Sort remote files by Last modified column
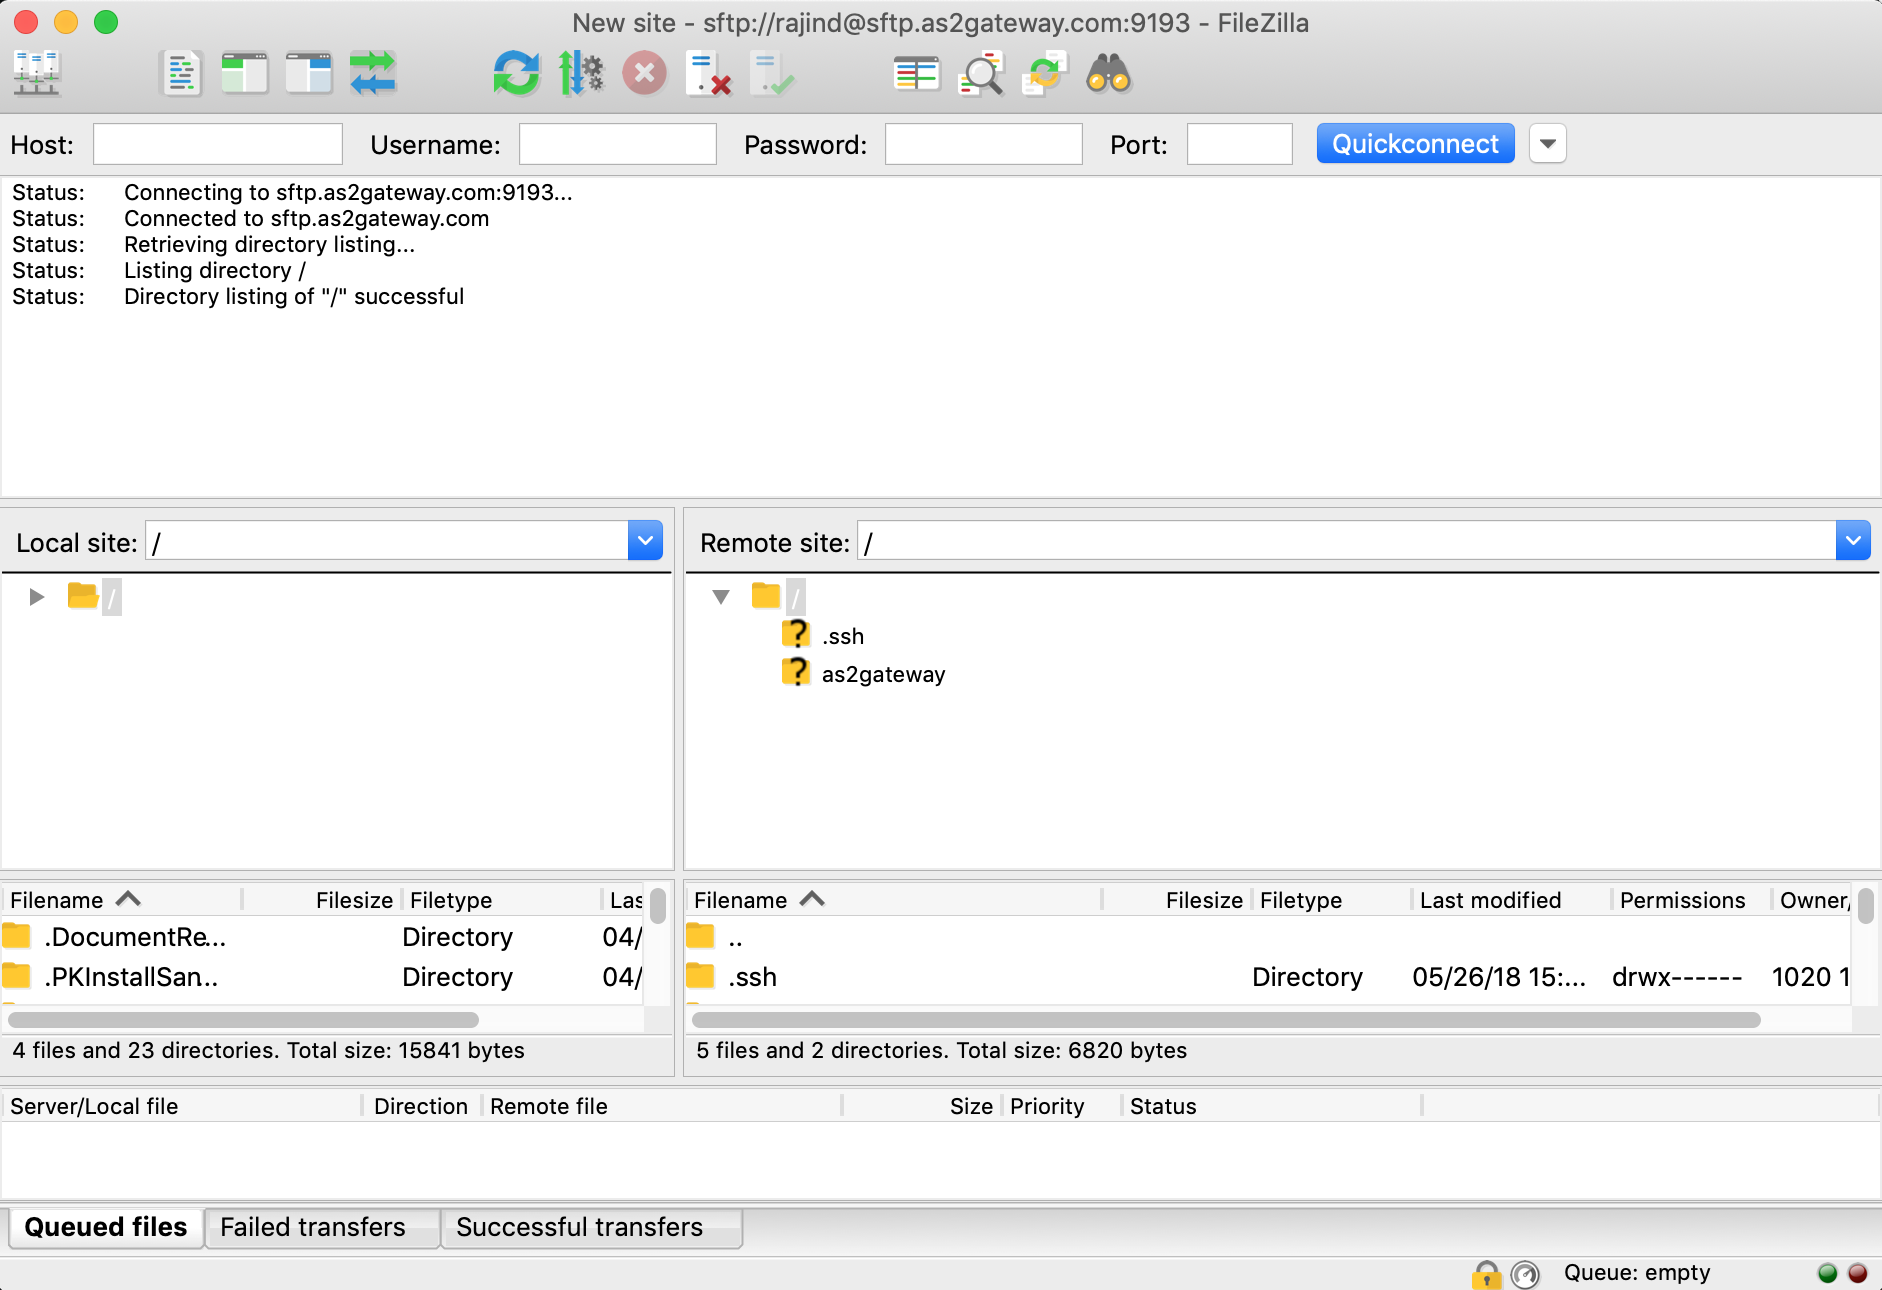Image resolution: width=1882 pixels, height=1290 pixels. (1512, 900)
